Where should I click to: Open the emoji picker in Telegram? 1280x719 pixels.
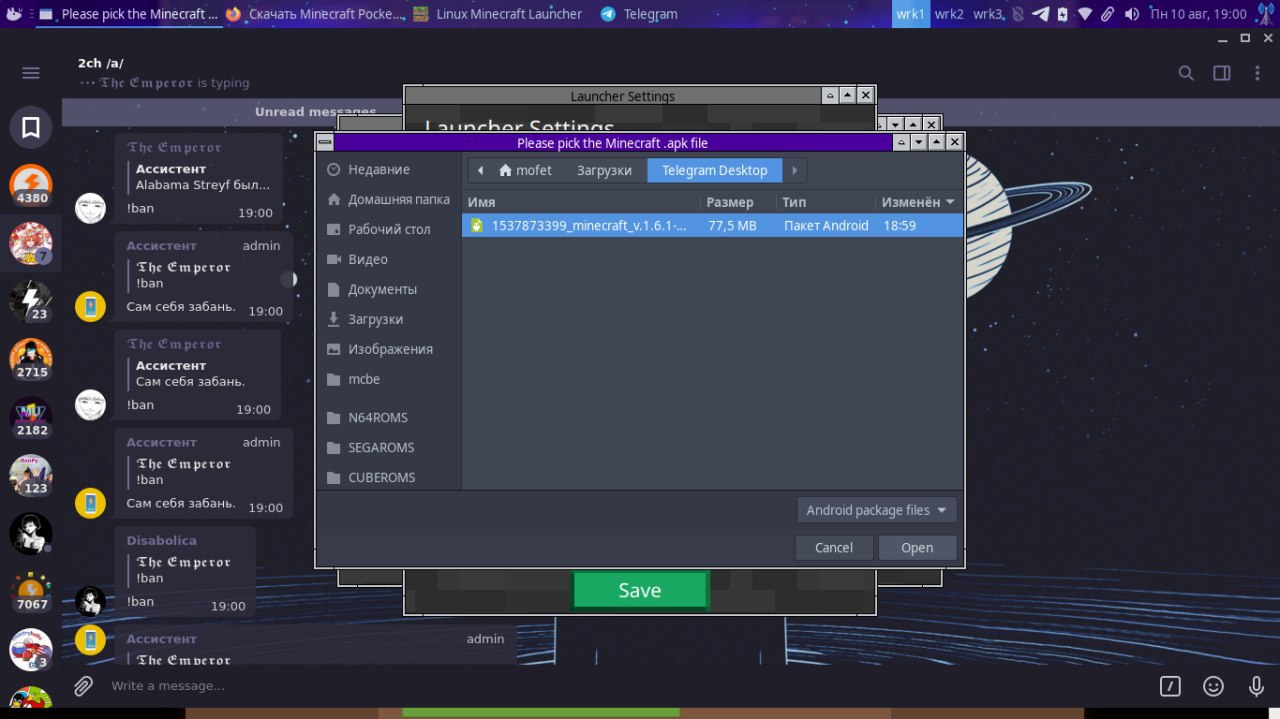(1213, 686)
